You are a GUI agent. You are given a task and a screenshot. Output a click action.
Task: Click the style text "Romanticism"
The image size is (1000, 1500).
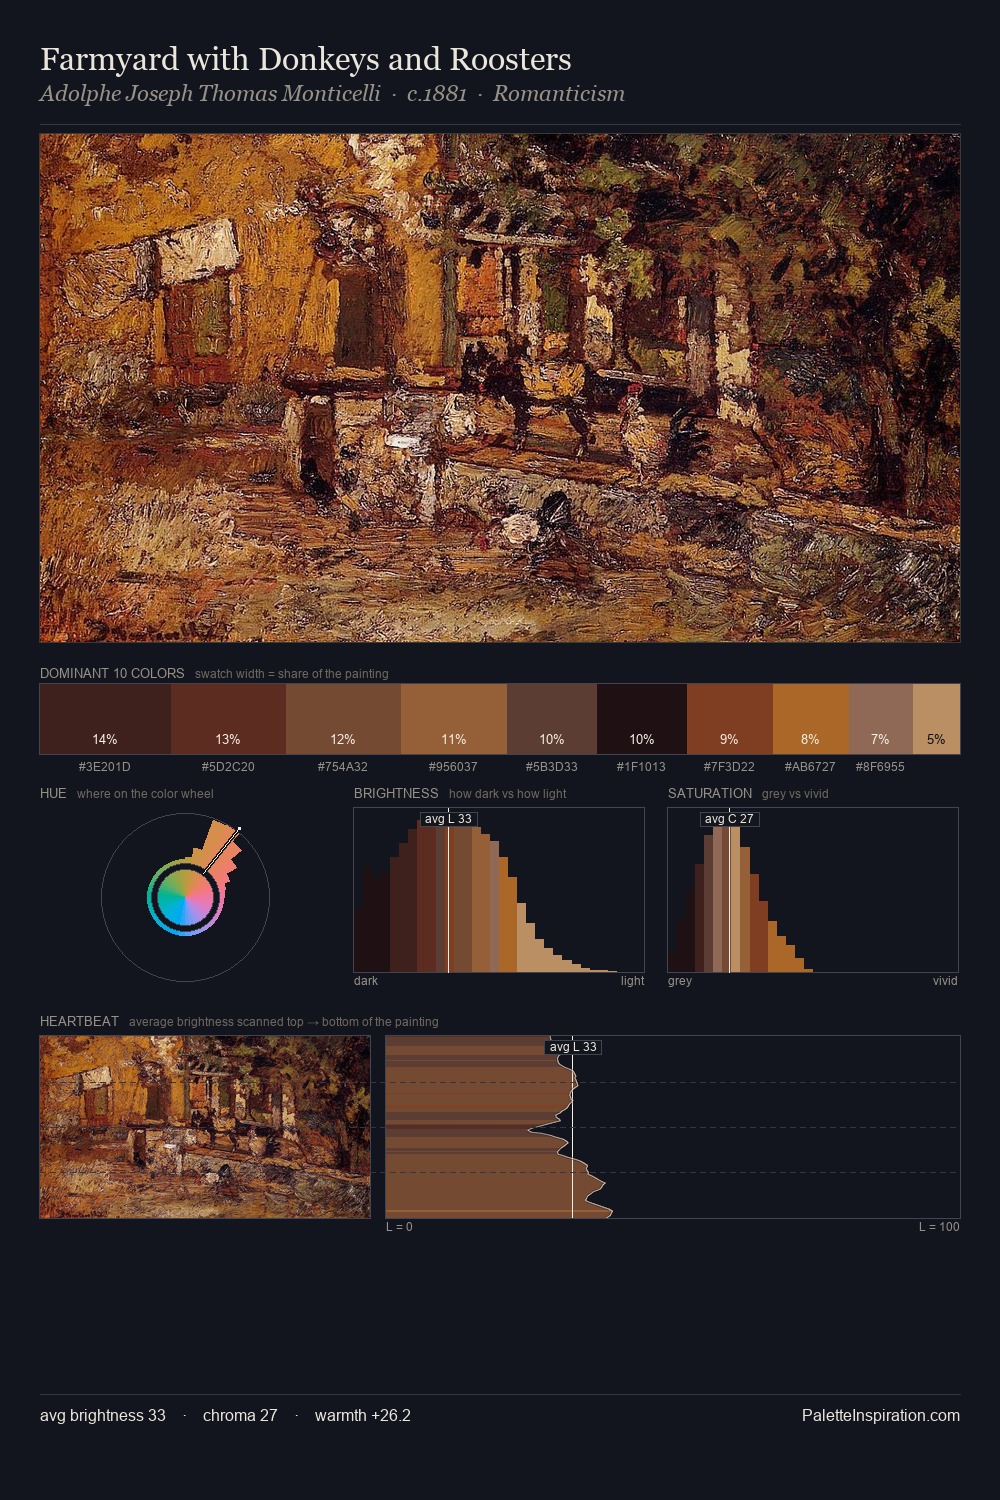tap(559, 93)
